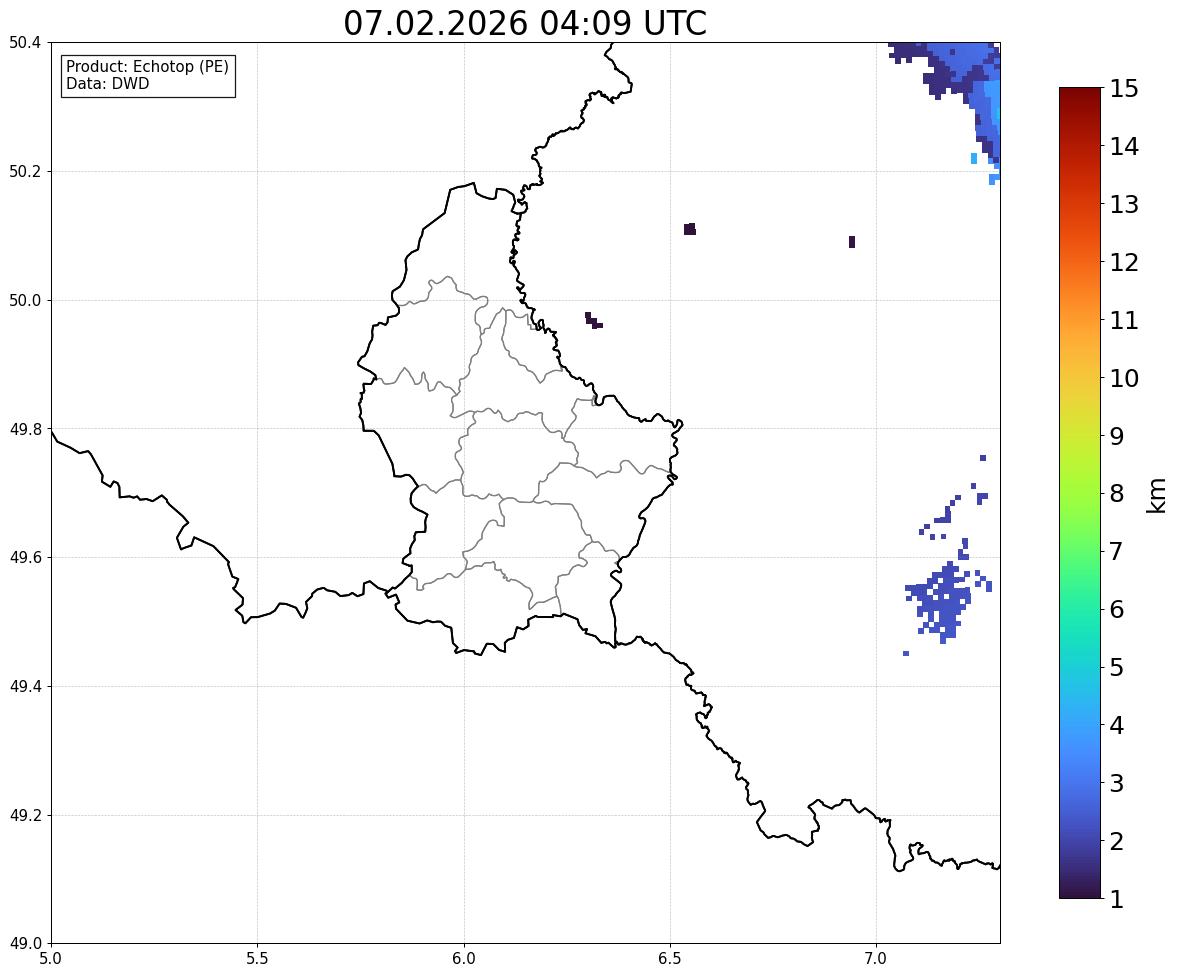
Task: Pick the dark red colorbar section at 15 km
Action: point(1080,92)
